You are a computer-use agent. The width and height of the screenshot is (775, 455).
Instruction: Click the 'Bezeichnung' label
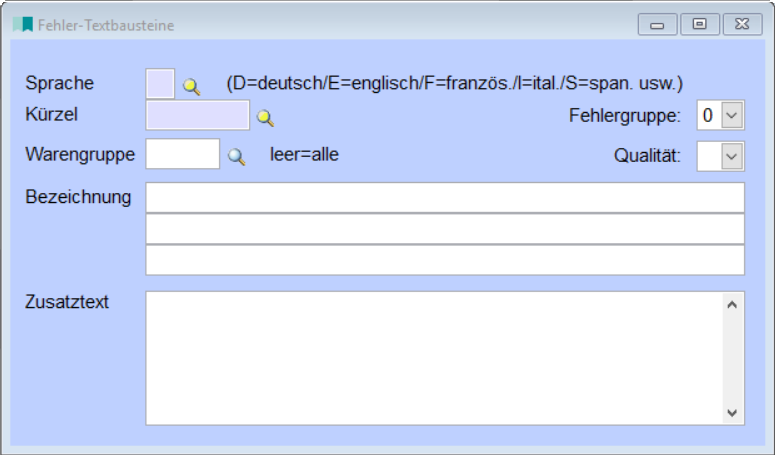(x=78, y=197)
